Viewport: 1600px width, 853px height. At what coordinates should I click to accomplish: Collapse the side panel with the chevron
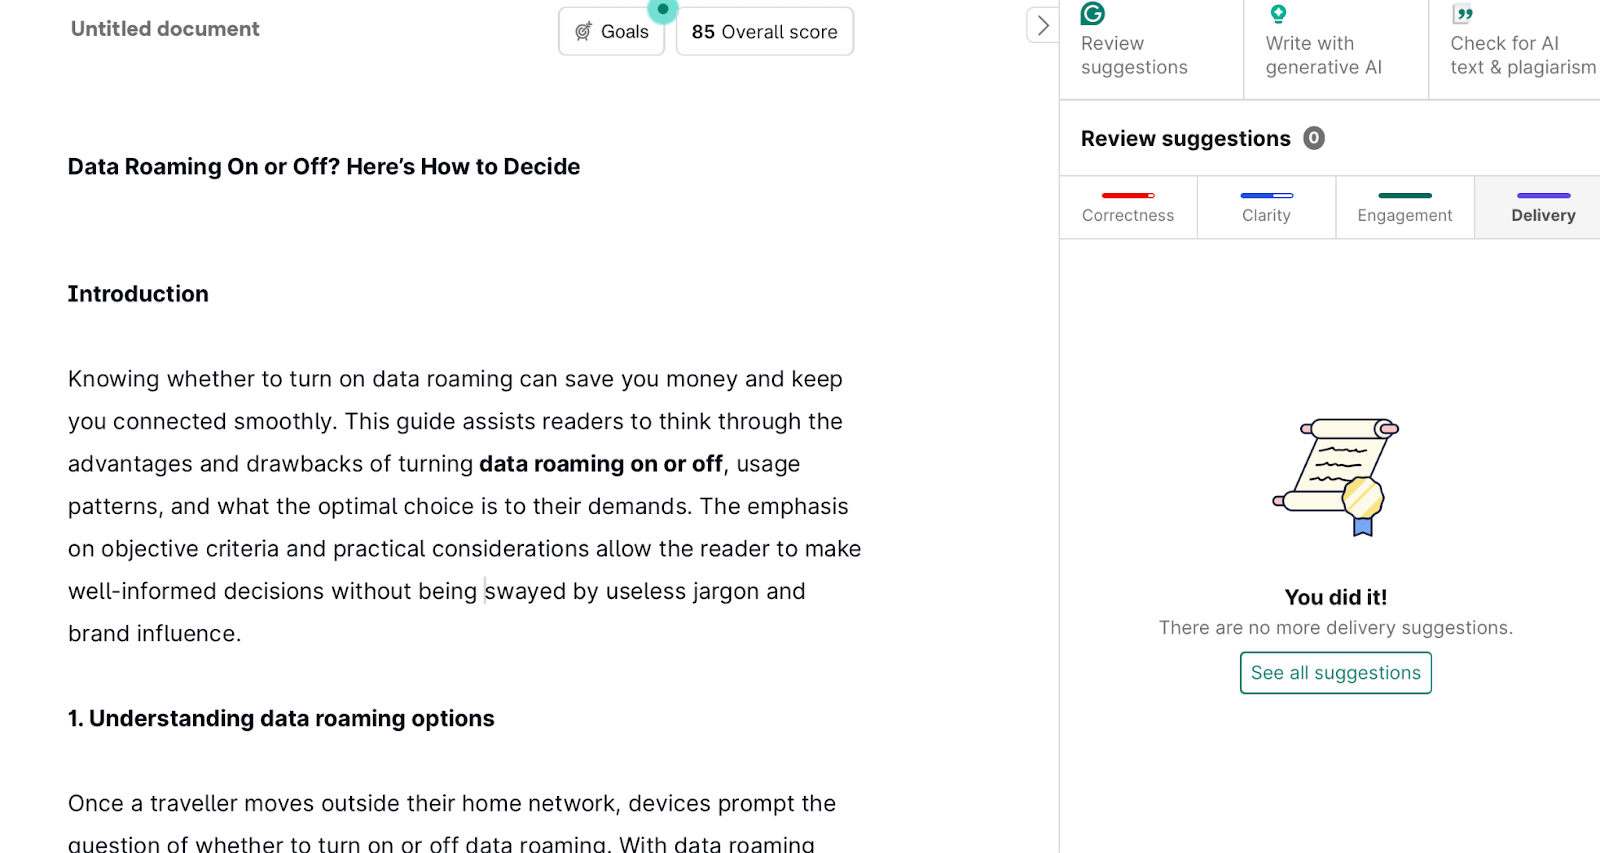(x=1043, y=26)
